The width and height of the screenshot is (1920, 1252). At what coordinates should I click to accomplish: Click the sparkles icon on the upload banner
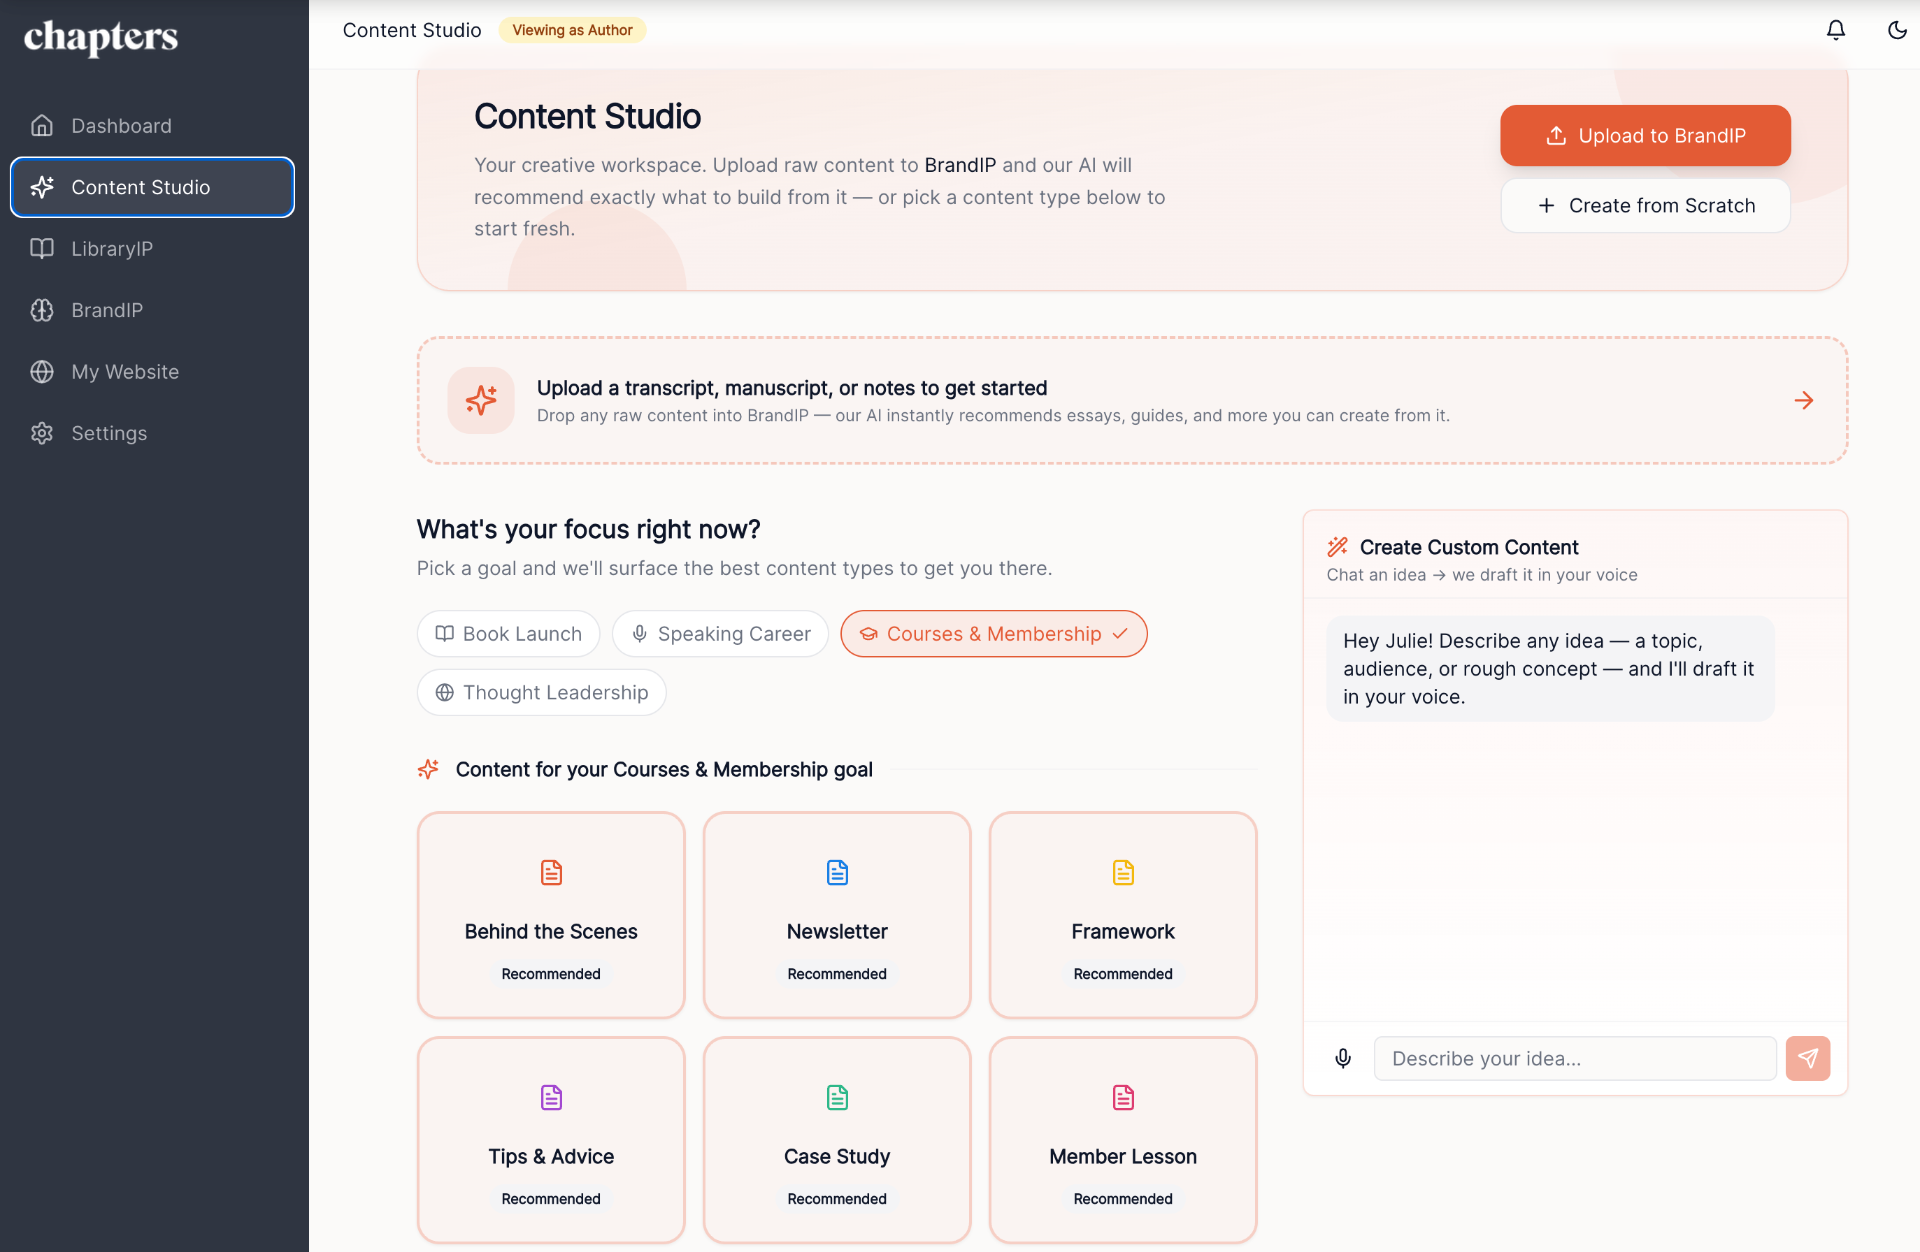481,400
